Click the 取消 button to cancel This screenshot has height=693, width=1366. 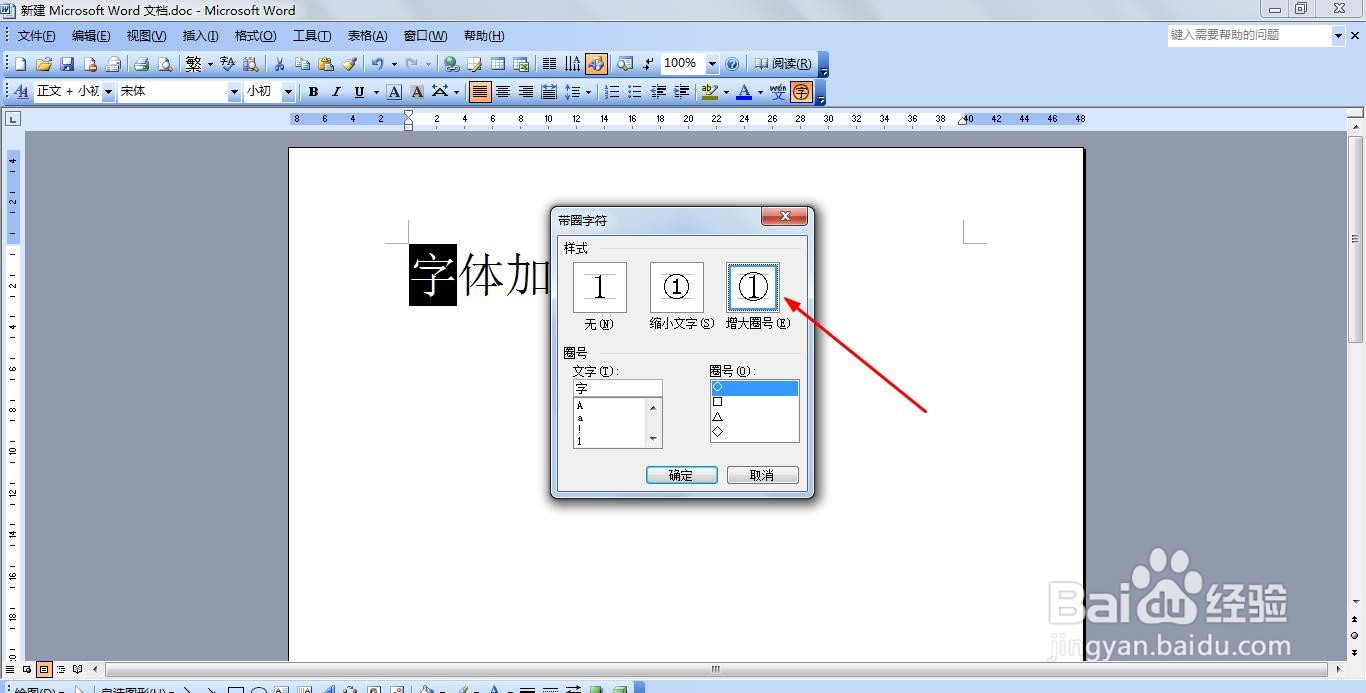(762, 474)
